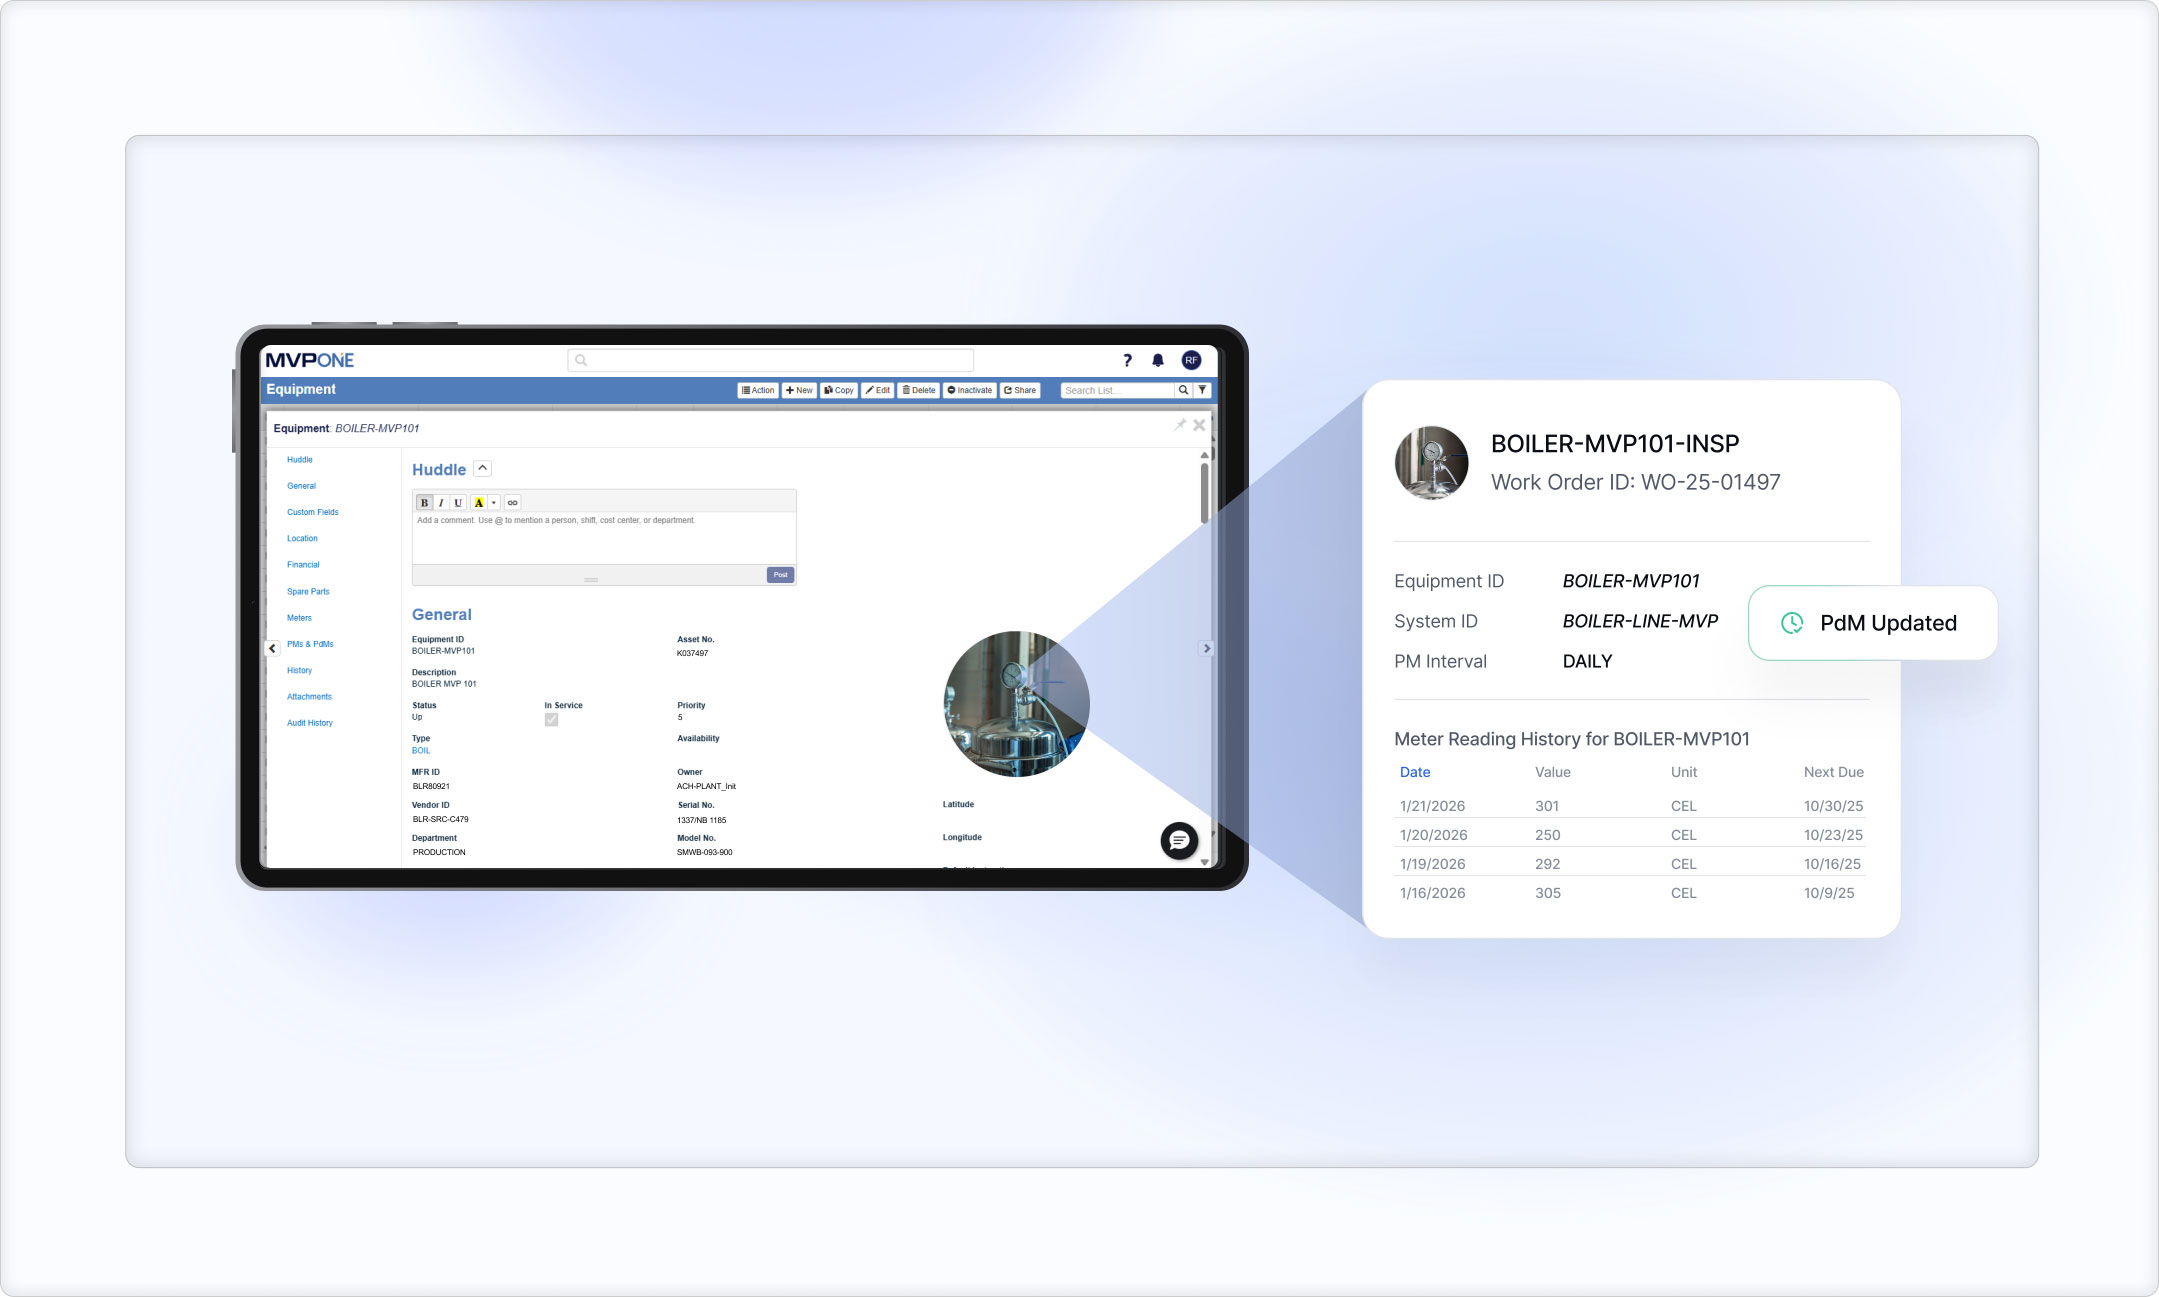Viewport: 2159px width, 1297px height.
Task: Click the search list magnifier icon
Action: (1183, 390)
